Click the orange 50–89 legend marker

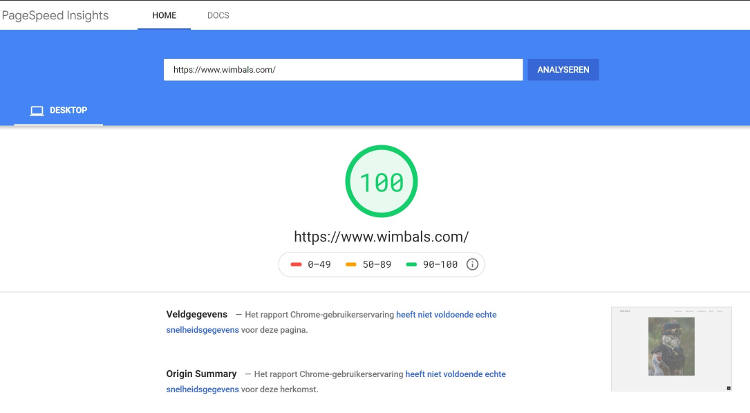tap(351, 264)
